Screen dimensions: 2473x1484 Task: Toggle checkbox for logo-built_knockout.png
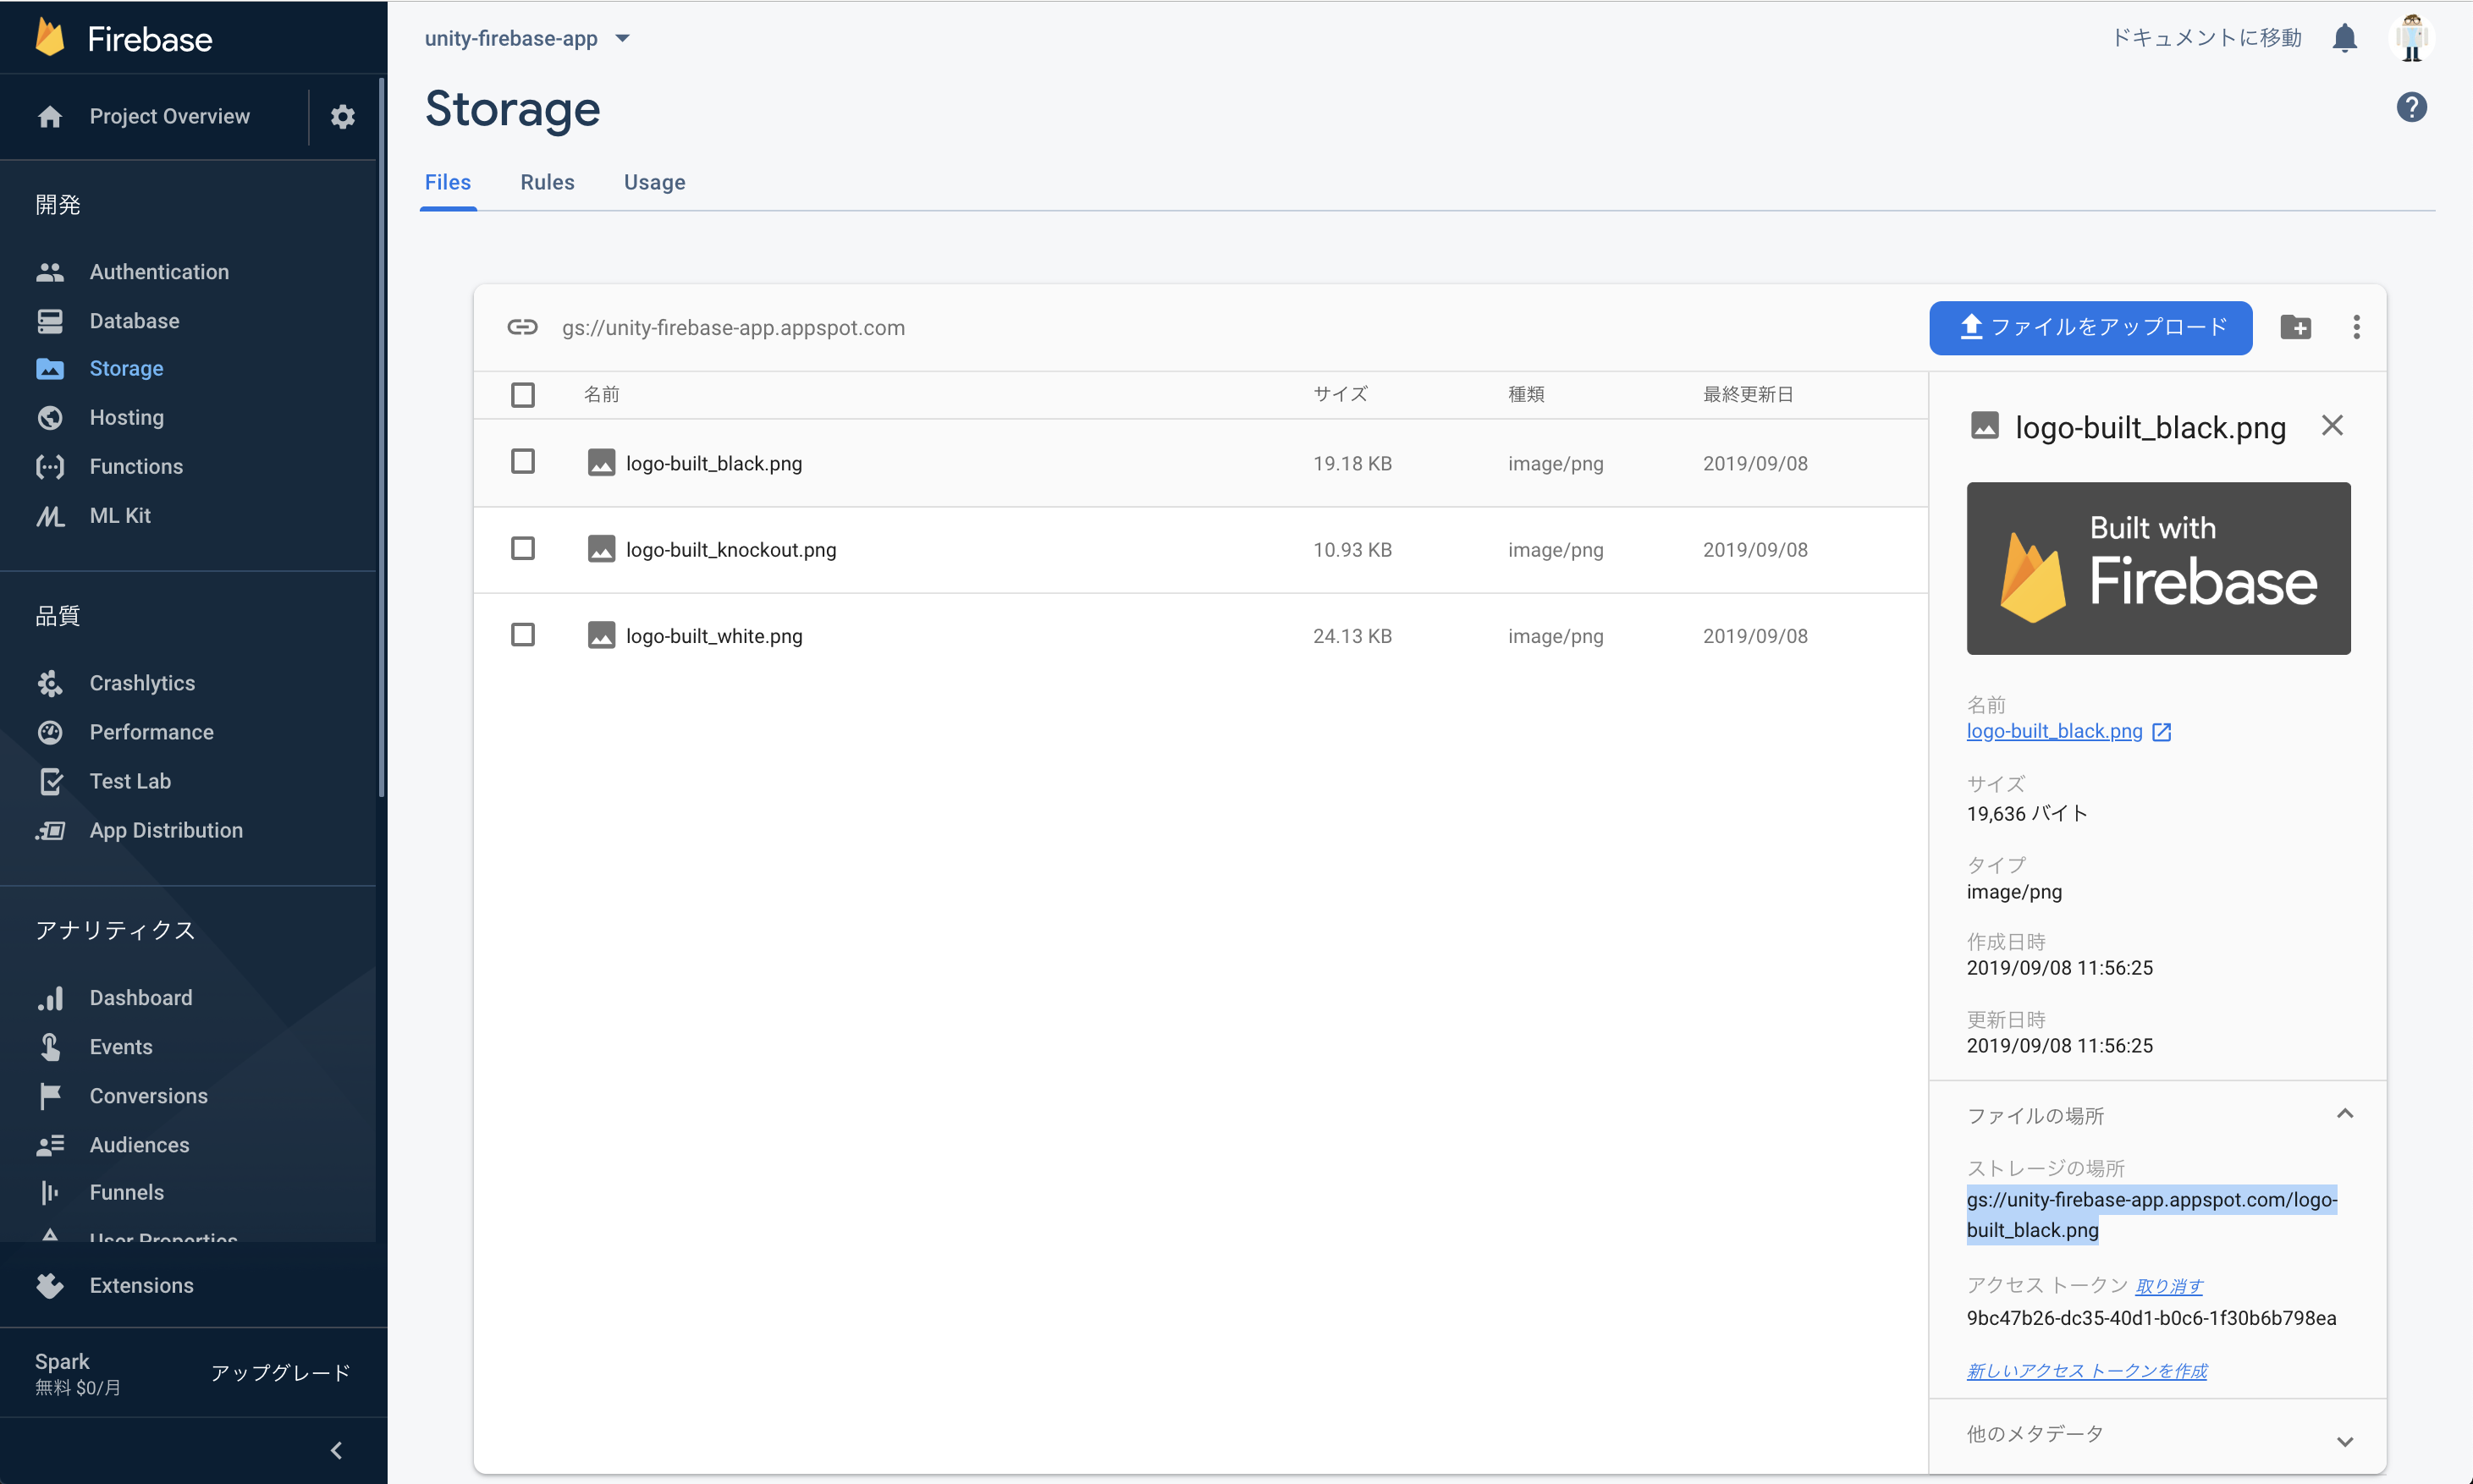[x=523, y=547]
